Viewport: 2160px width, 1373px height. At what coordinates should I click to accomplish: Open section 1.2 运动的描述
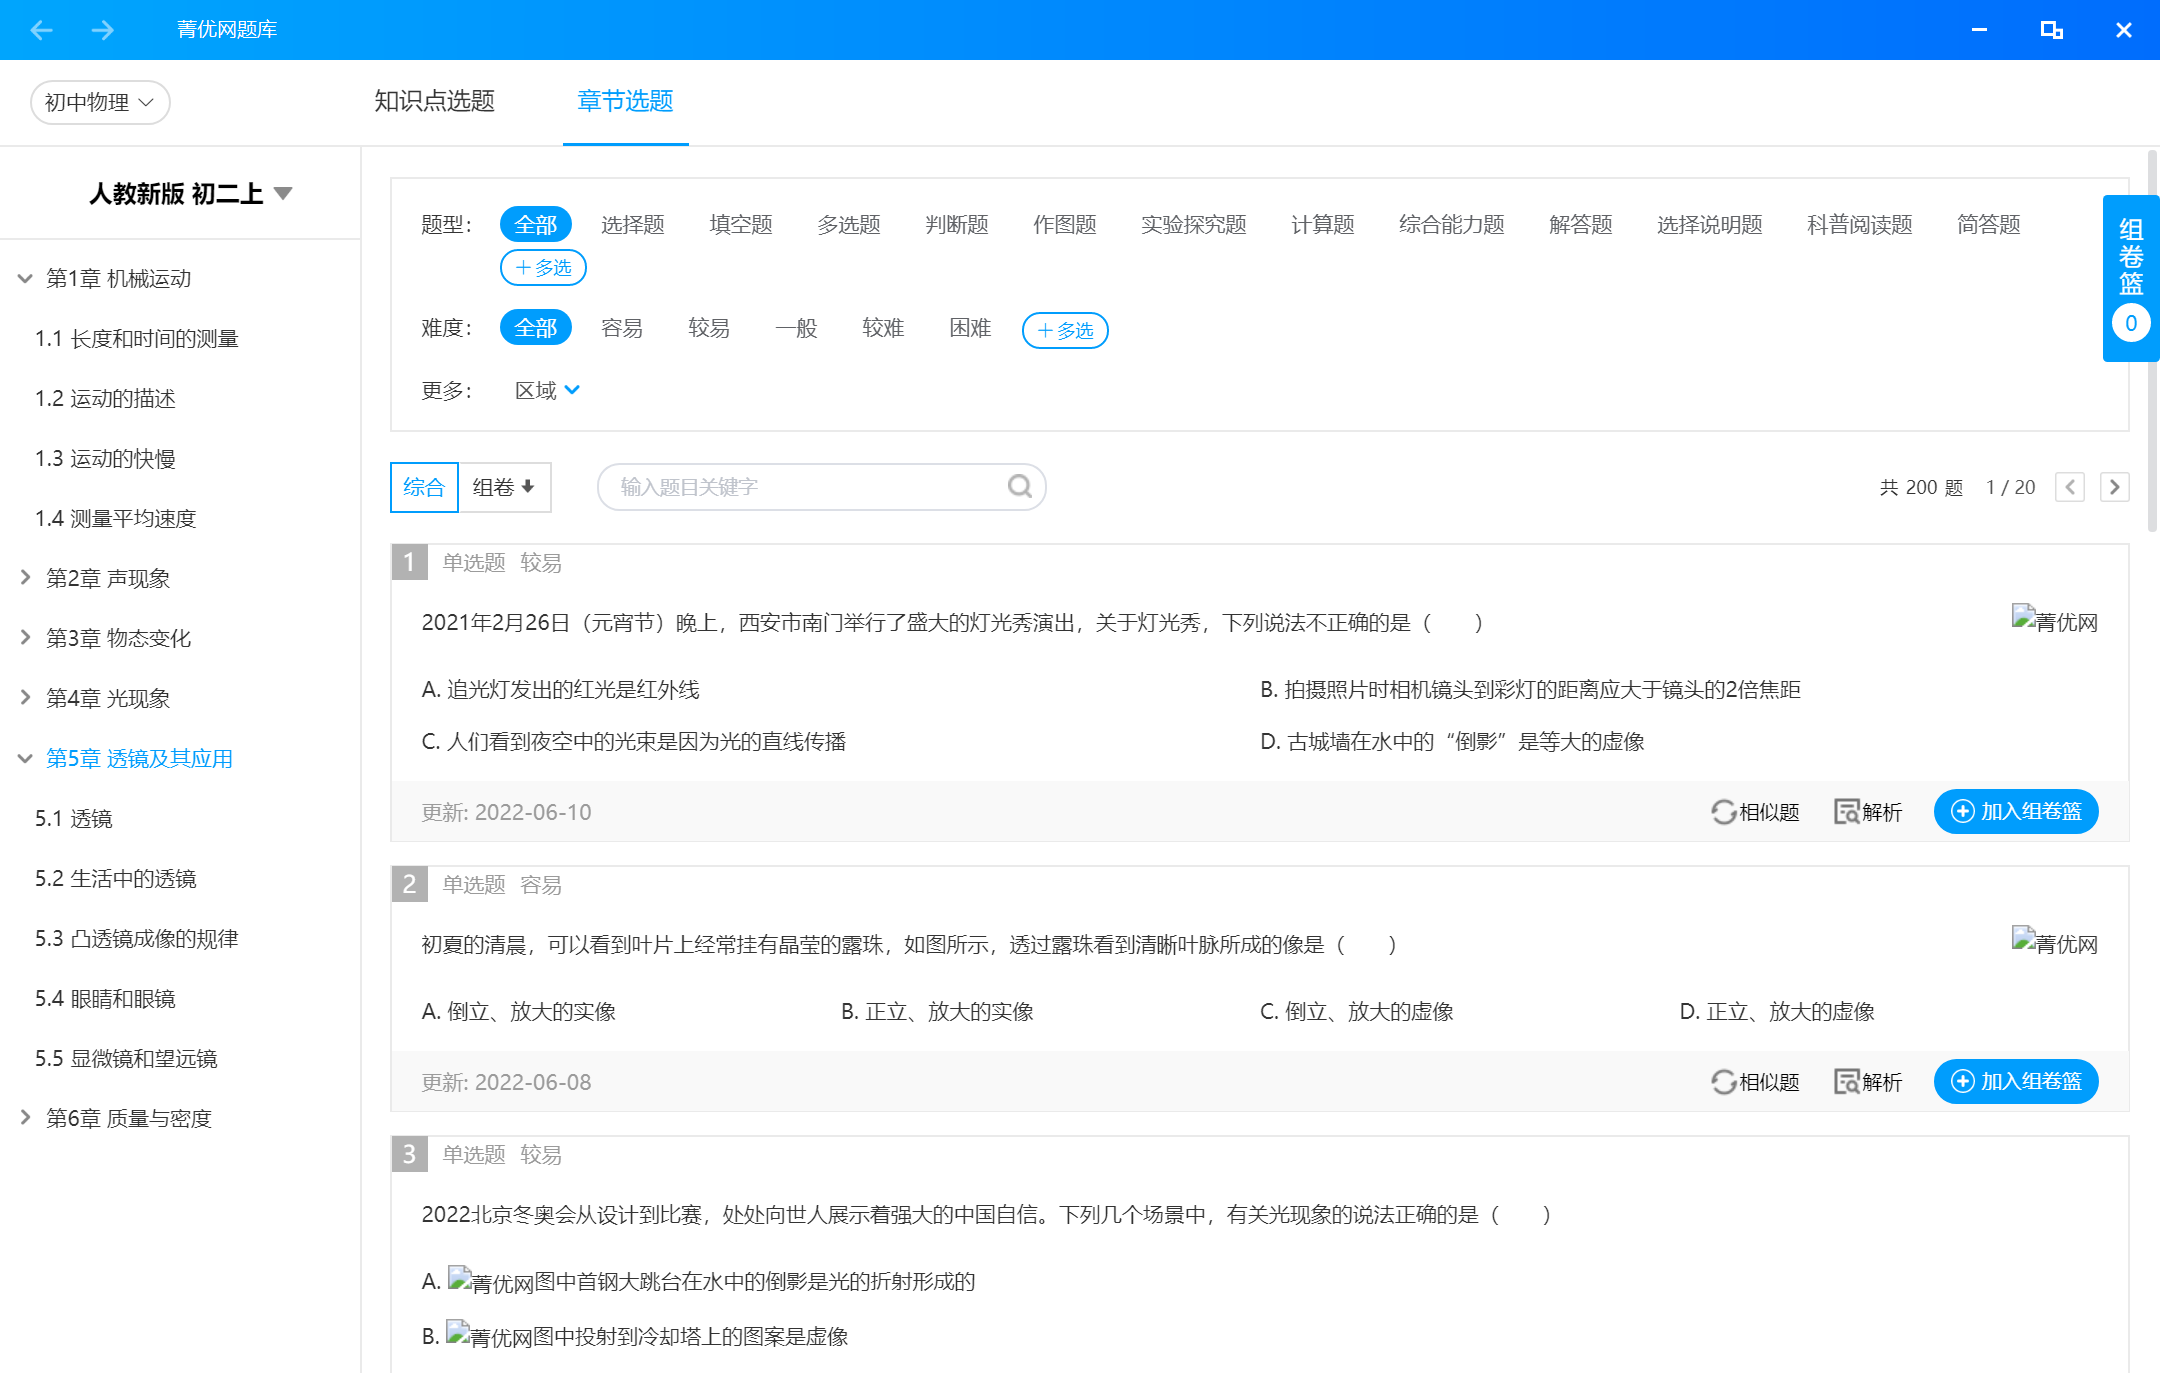[105, 398]
